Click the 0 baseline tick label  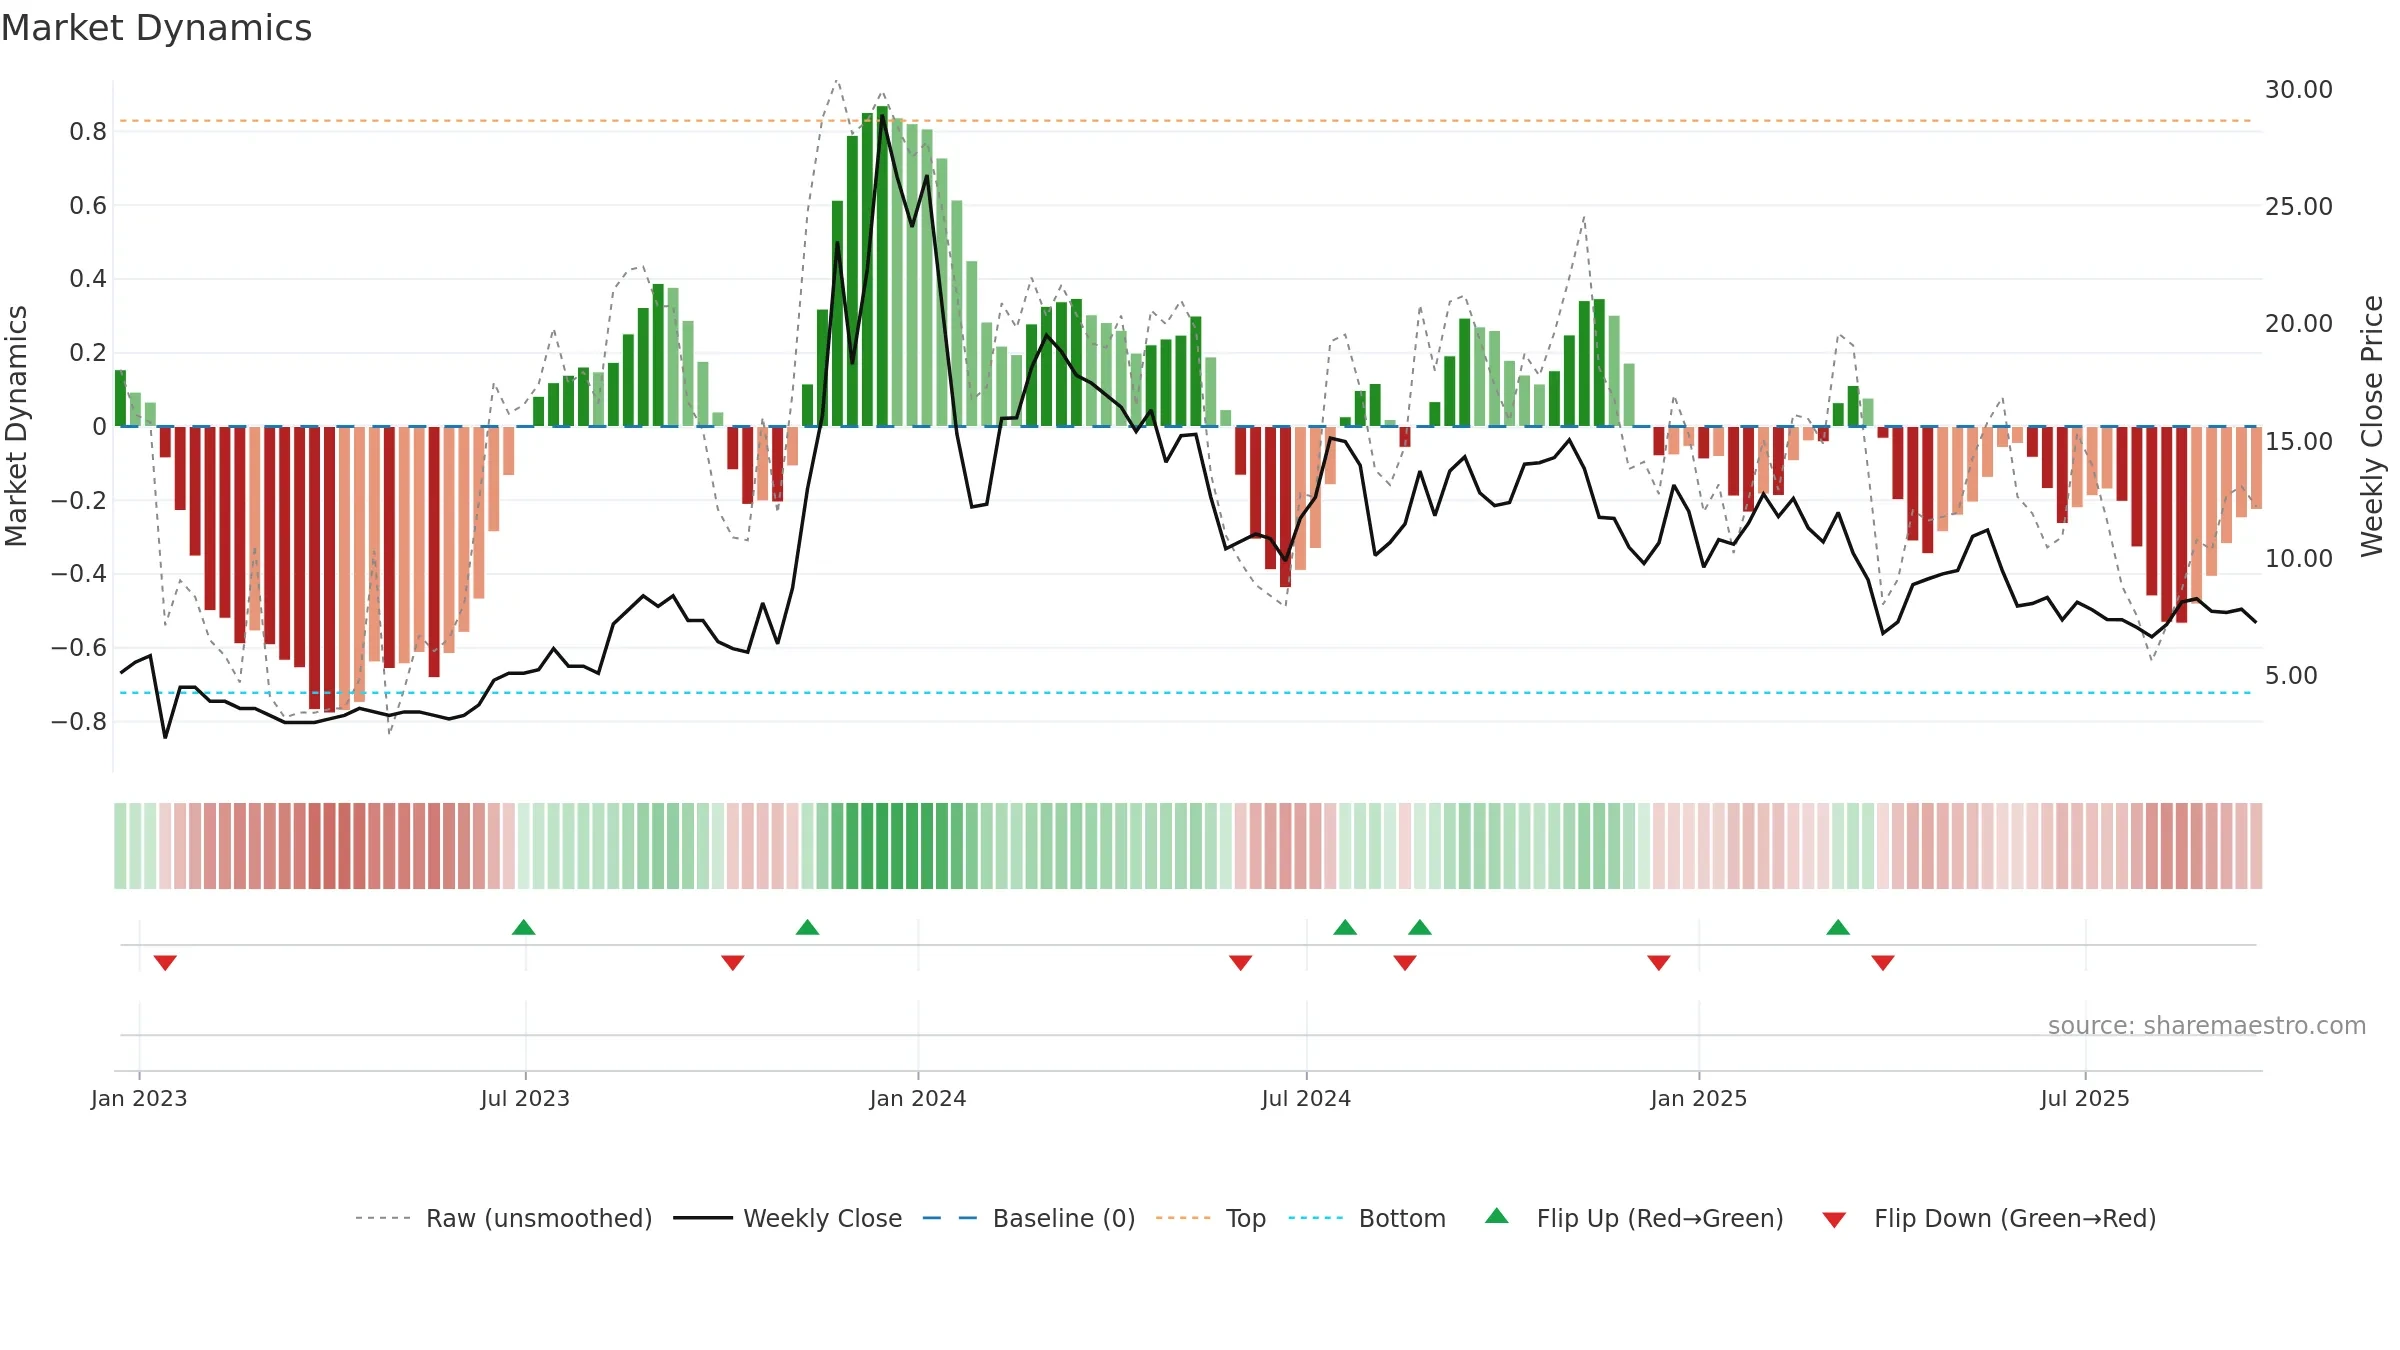tap(99, 427)
